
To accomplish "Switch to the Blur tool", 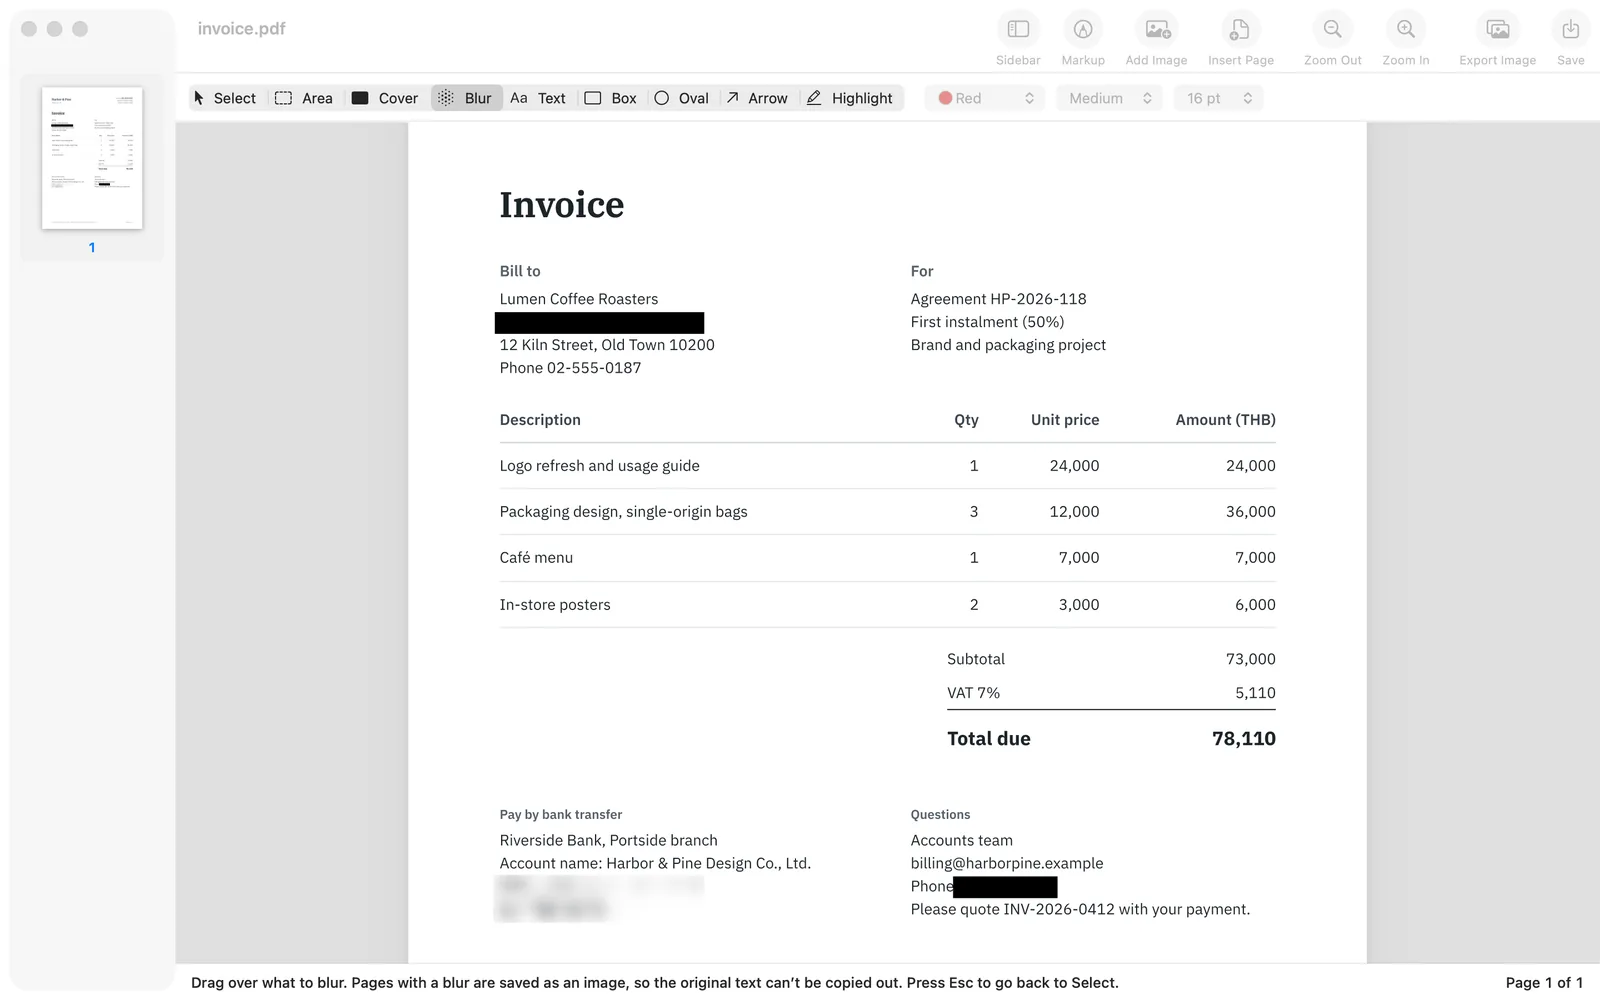I will (466, 98).
